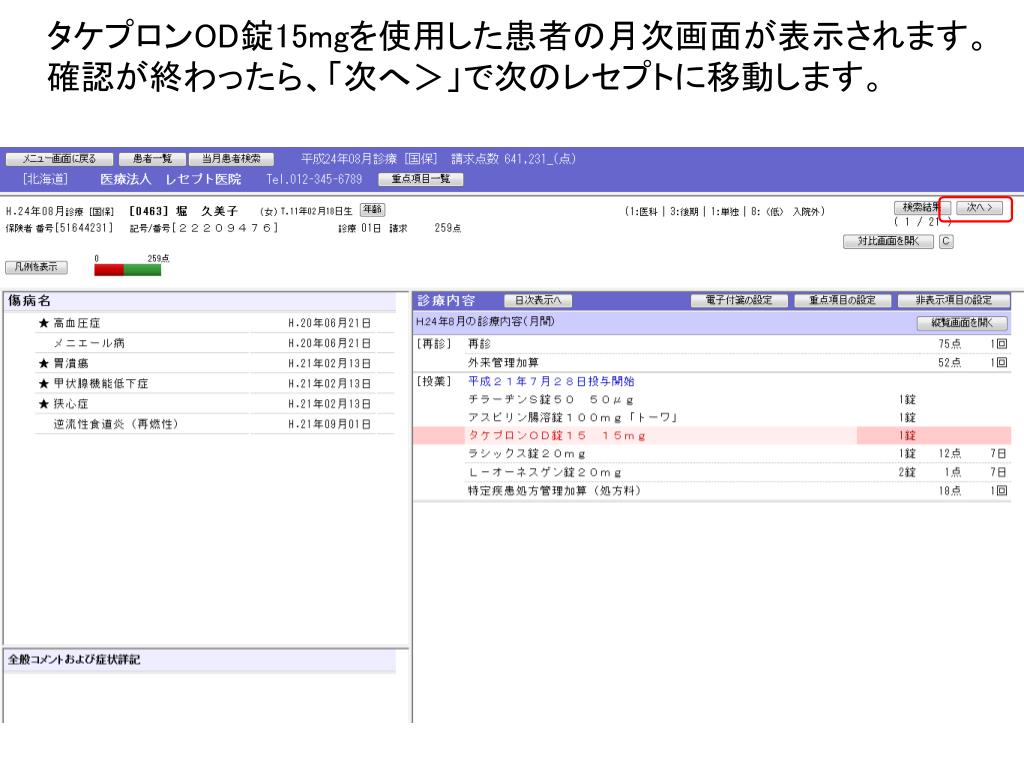
Task: Switch to daily view via 日次表示へ
Action: point(537,300)
